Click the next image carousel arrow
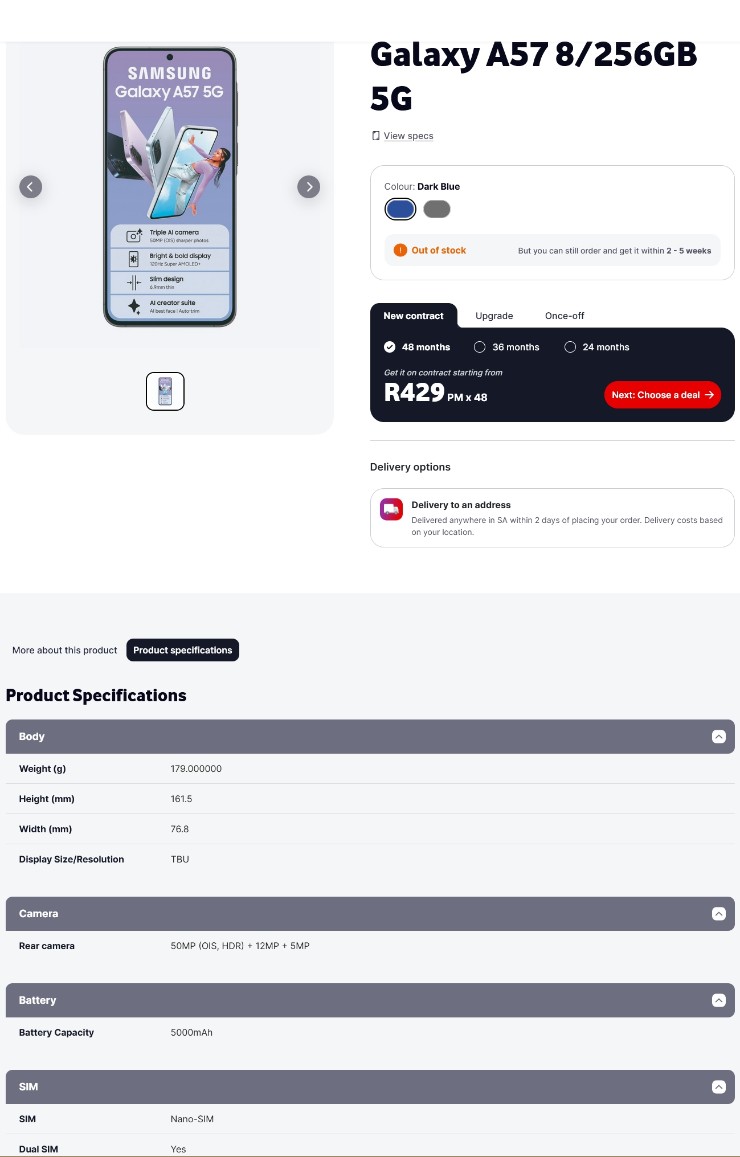 [x=309, y=186]
